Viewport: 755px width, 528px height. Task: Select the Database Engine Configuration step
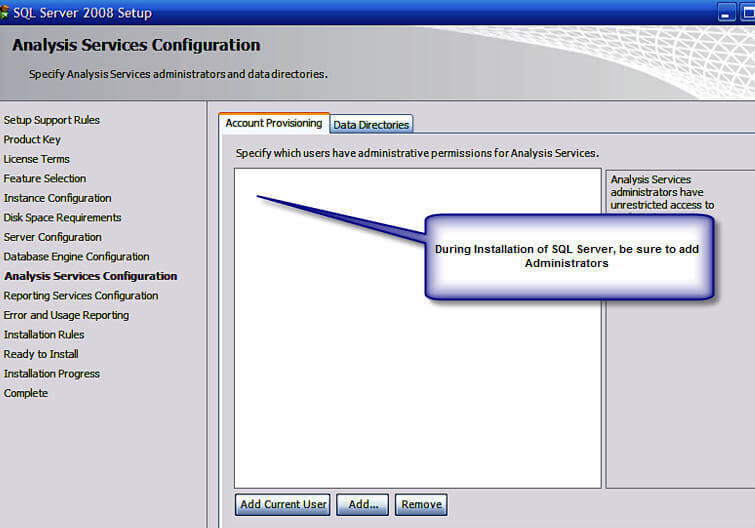pos(76,257)
